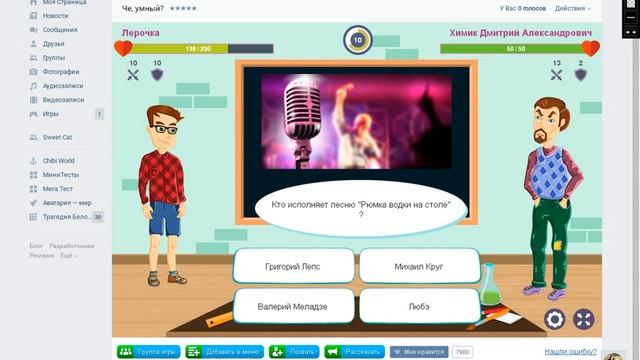Click the speech bubble icon beside Сообщения
This screenshot has width=640, height=360.
33,30
